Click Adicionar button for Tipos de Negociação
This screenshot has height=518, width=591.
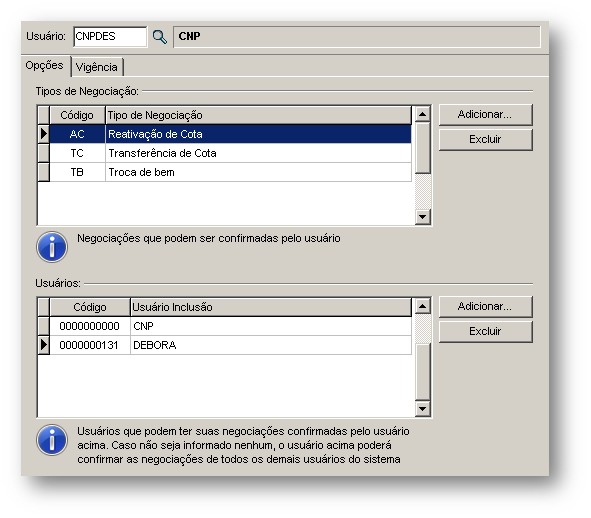485,115
